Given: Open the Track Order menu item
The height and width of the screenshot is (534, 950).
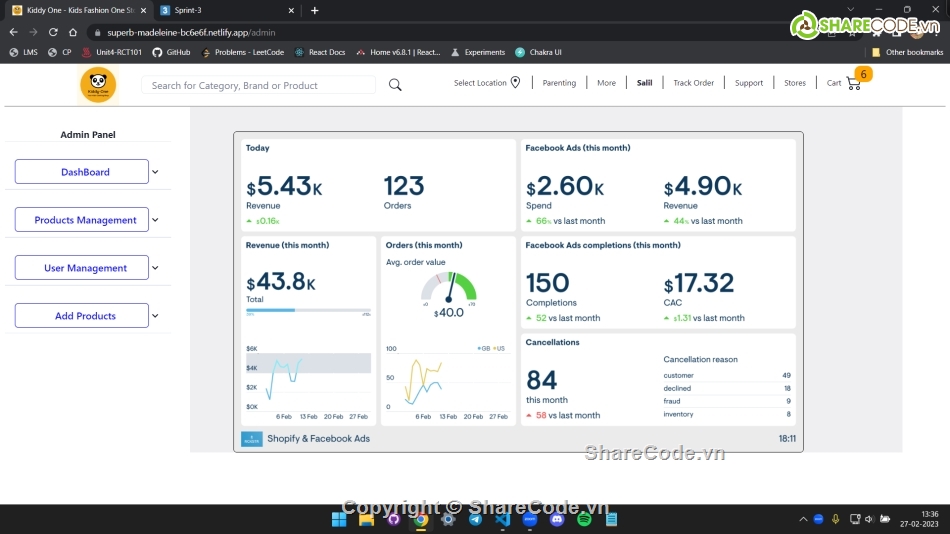Looking at the screenshot, I should click(693, 83).
